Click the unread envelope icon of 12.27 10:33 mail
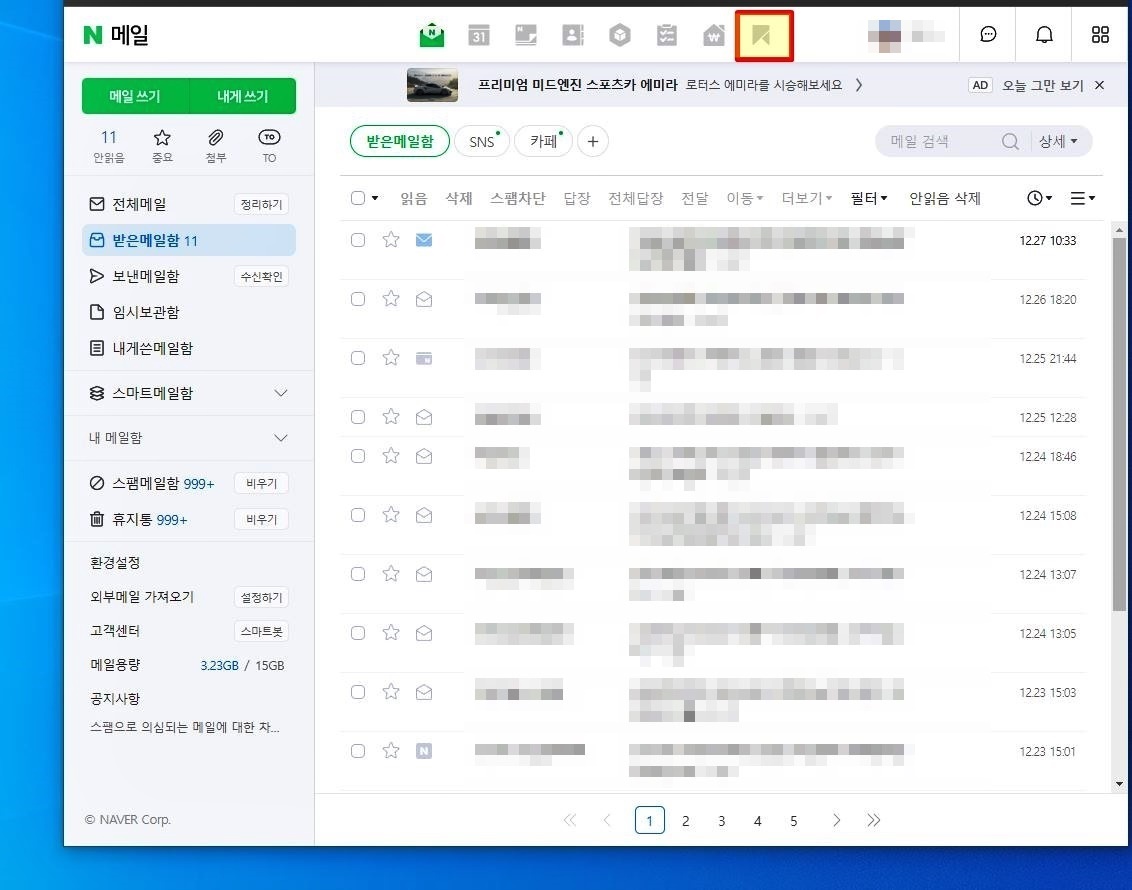1132x890 pixels. tap(424, 240)
